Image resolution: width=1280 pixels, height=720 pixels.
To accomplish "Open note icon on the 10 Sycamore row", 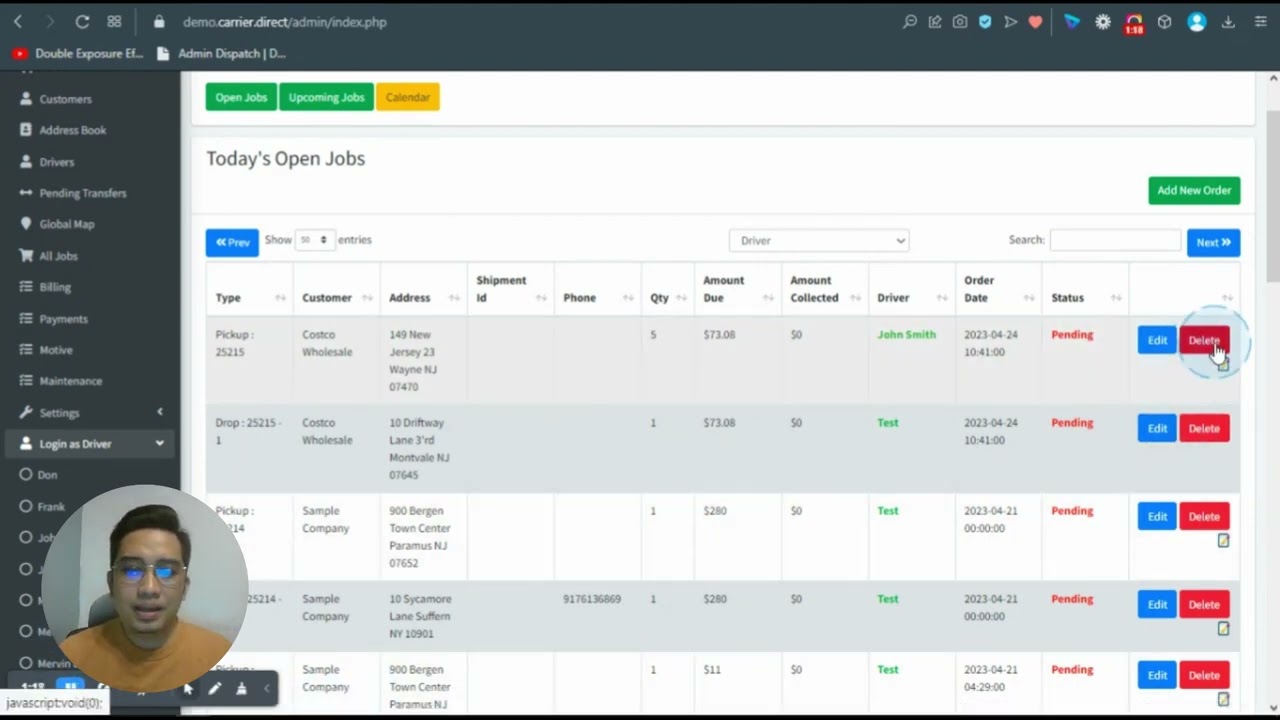I will (1223, 628).
